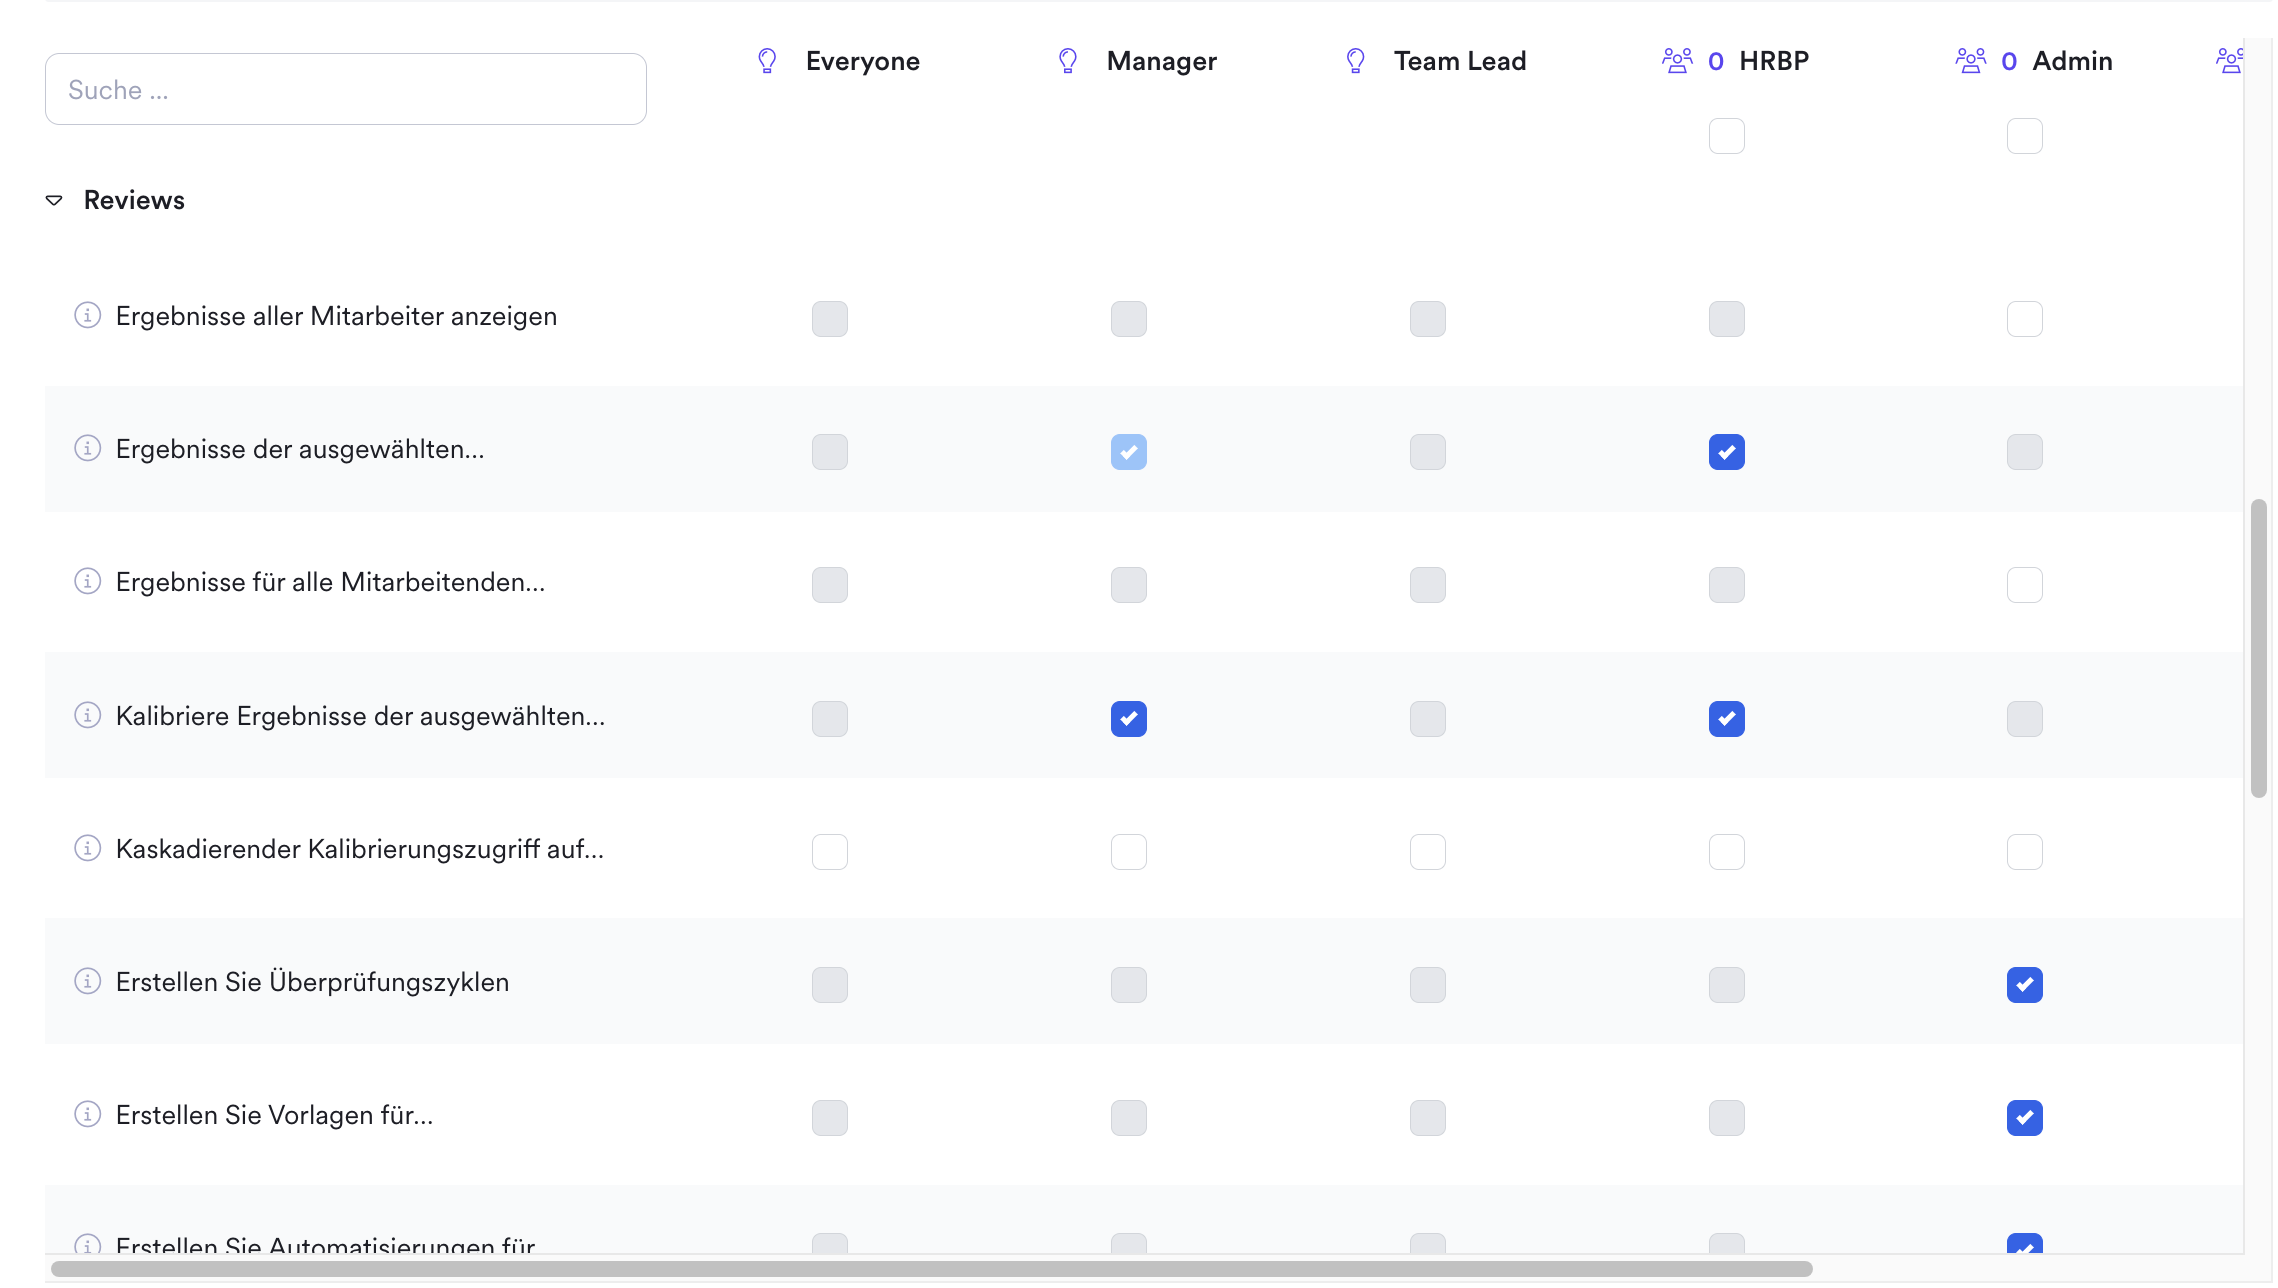Check Admin for Ergebnisse aller Mitarbeiter anzeigen
2278x1288 pixels.
[2025, 319]
